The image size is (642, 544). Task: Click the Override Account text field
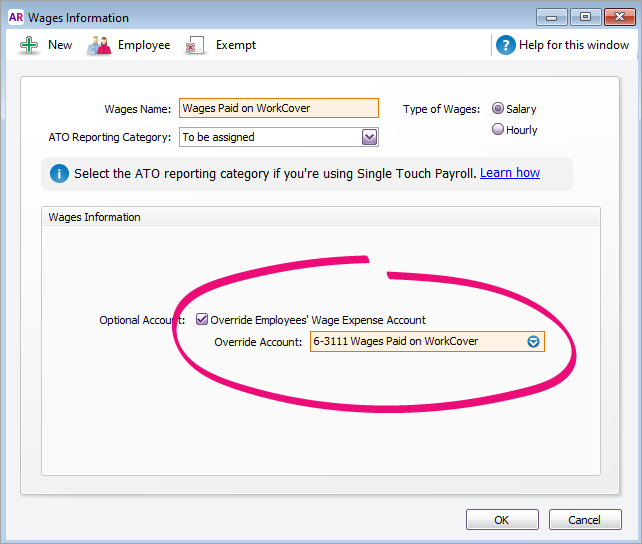417,342
